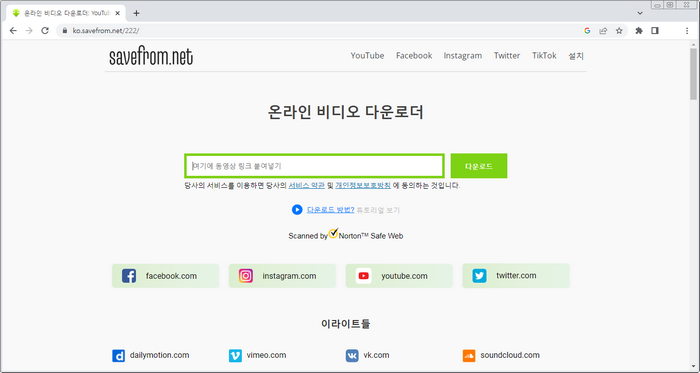Open the instagram.com tile label

pos(289,276)
